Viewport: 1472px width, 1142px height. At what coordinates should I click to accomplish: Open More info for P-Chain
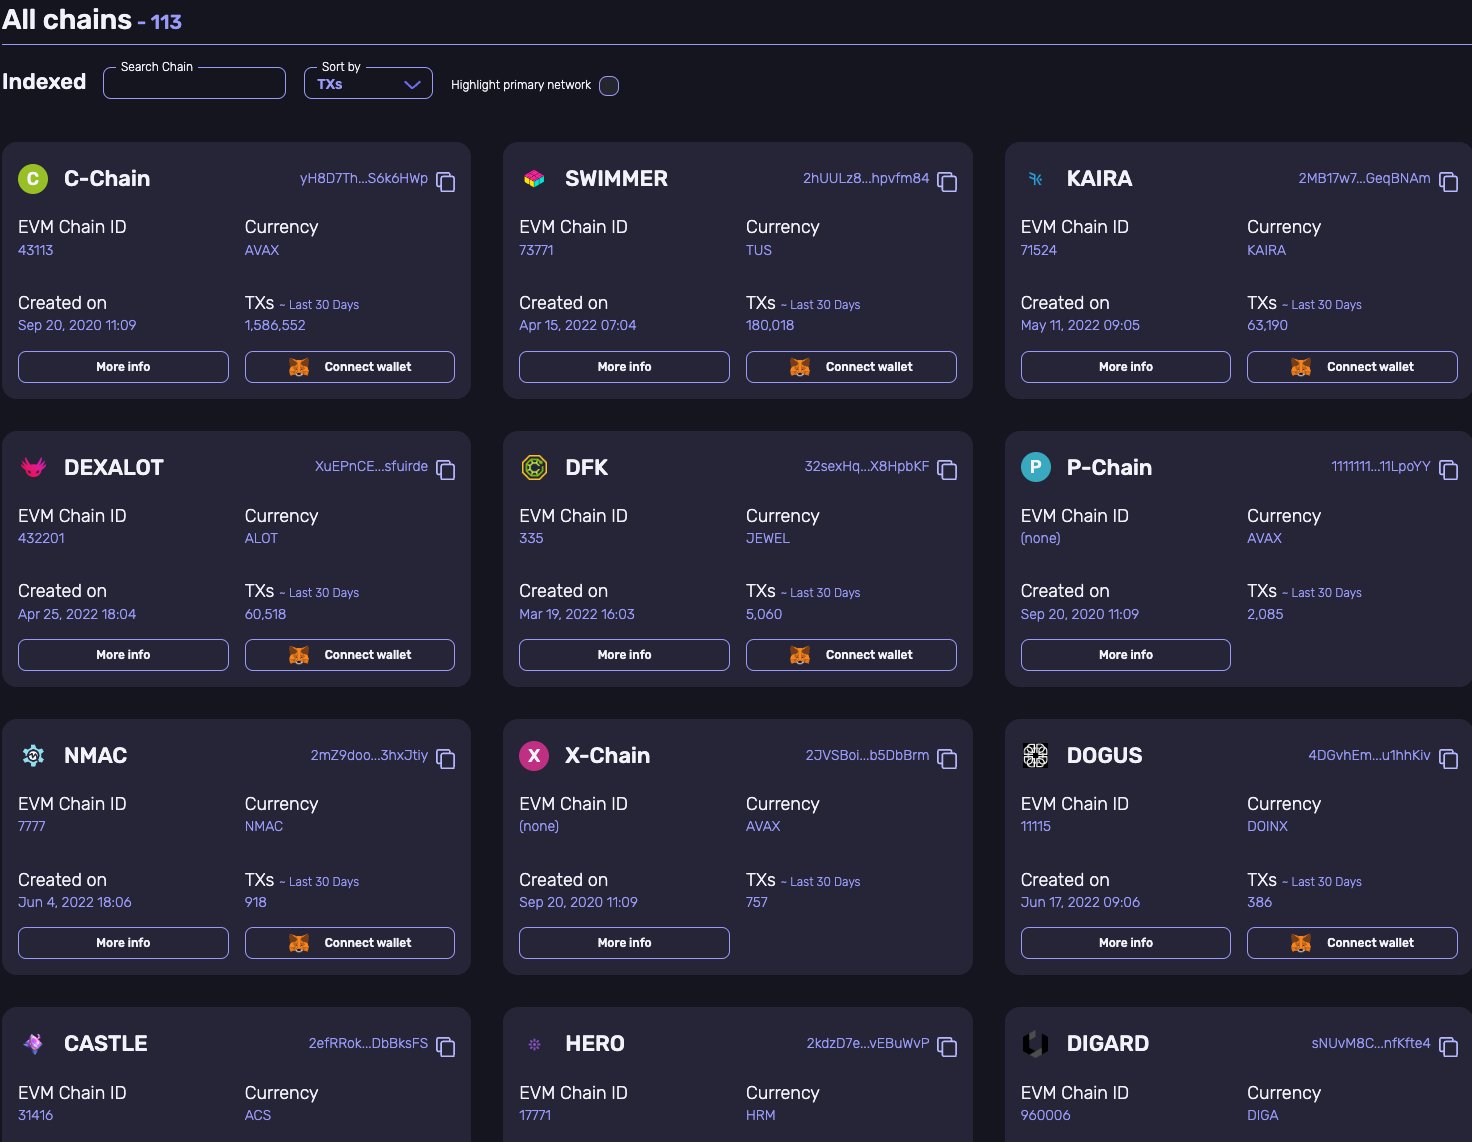click(x=1126, y=655)
